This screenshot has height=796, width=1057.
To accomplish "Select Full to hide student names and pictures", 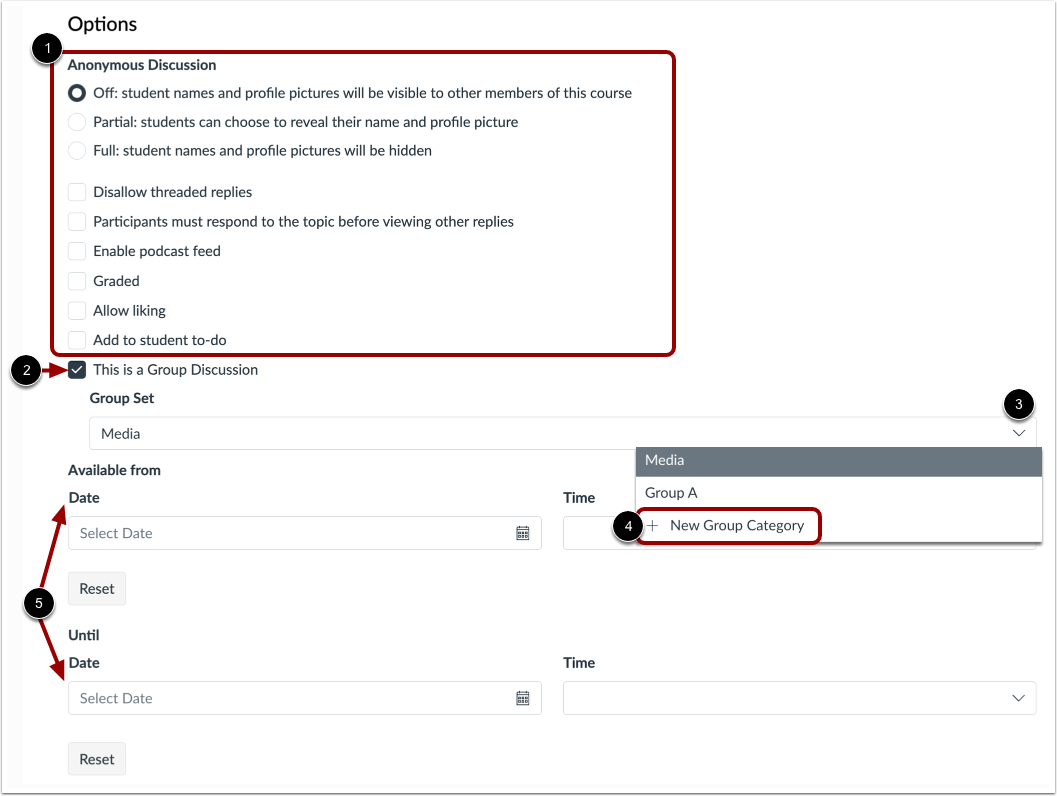I will (x=77, y=151).
